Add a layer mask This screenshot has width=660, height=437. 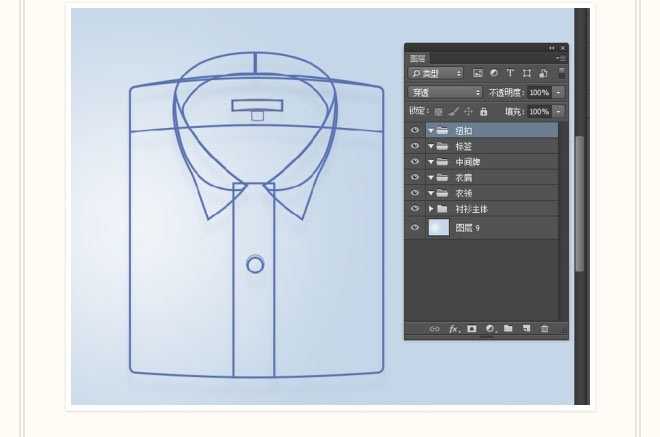472,328
